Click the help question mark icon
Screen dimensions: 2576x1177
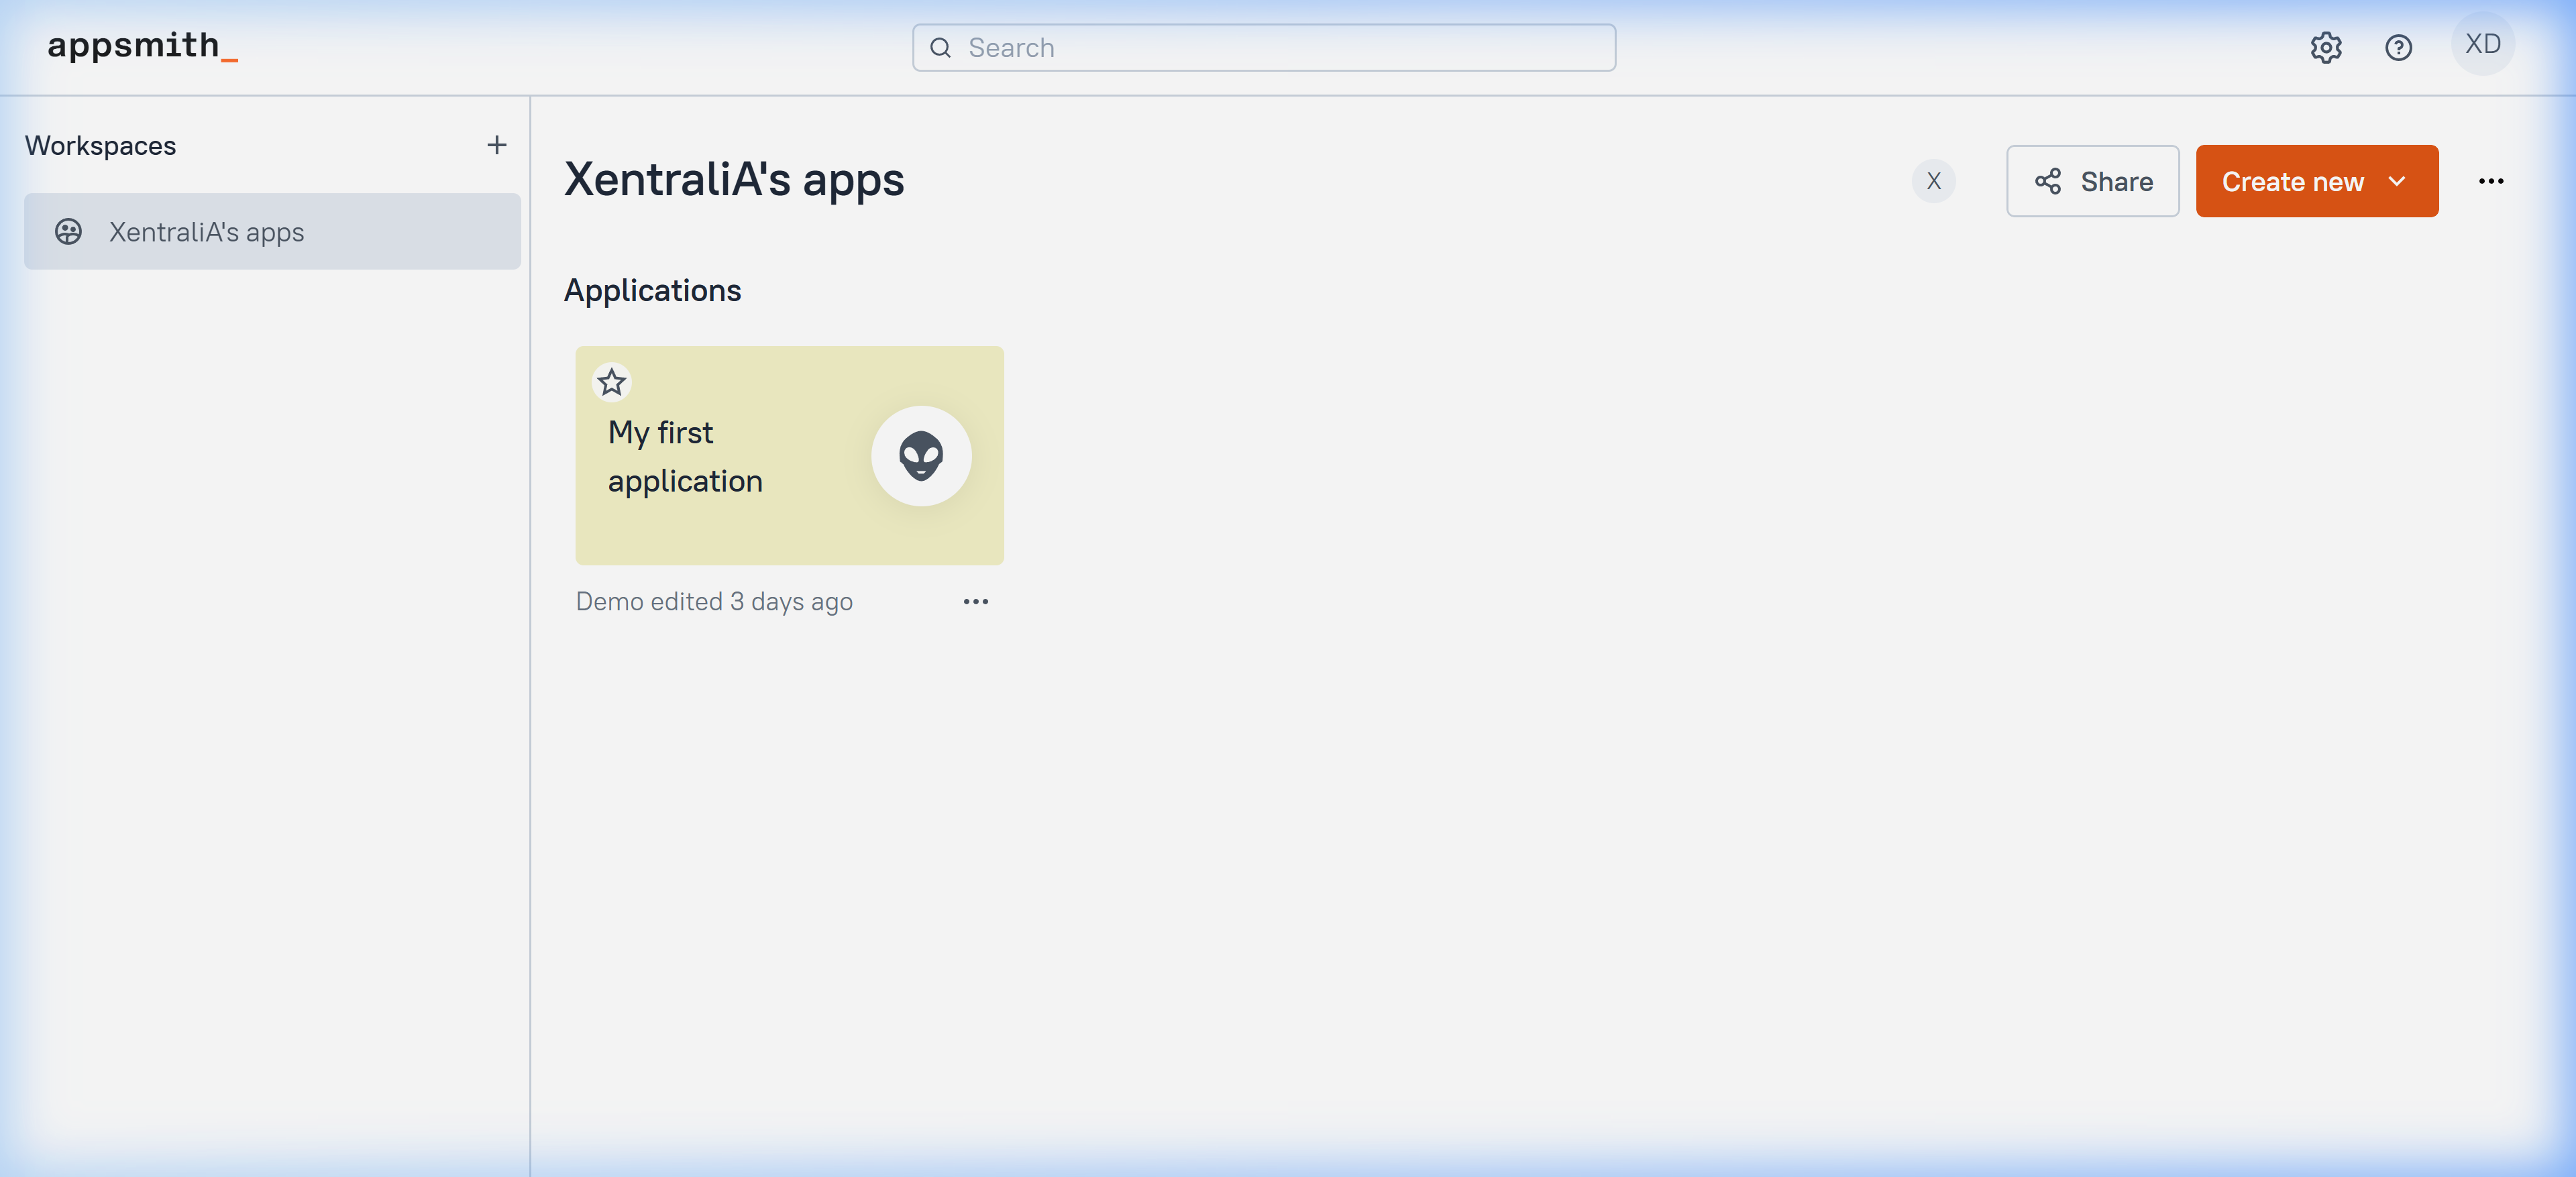coord(2399,47)
